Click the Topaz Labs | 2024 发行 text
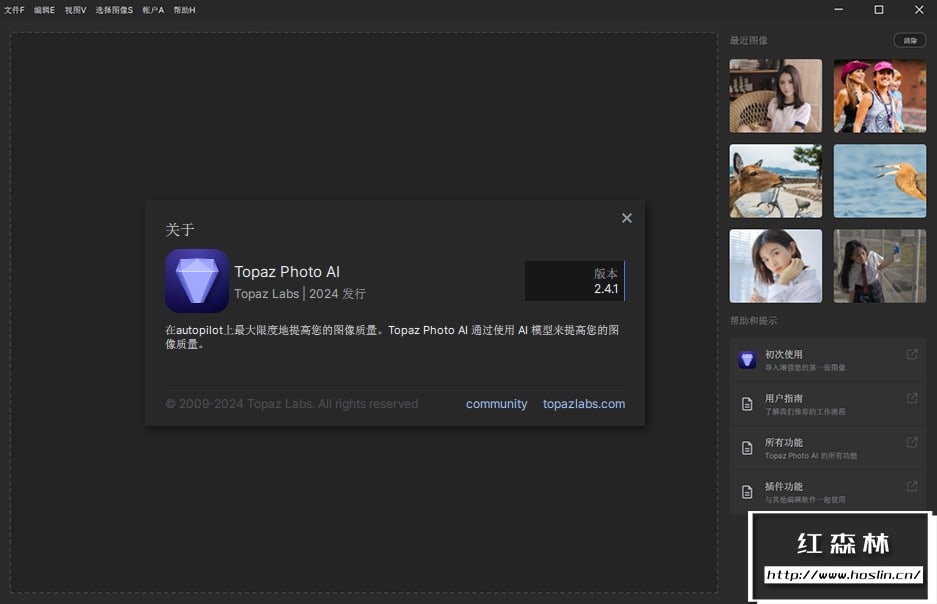Screen dimensions: 937x604 pos(300,294)
